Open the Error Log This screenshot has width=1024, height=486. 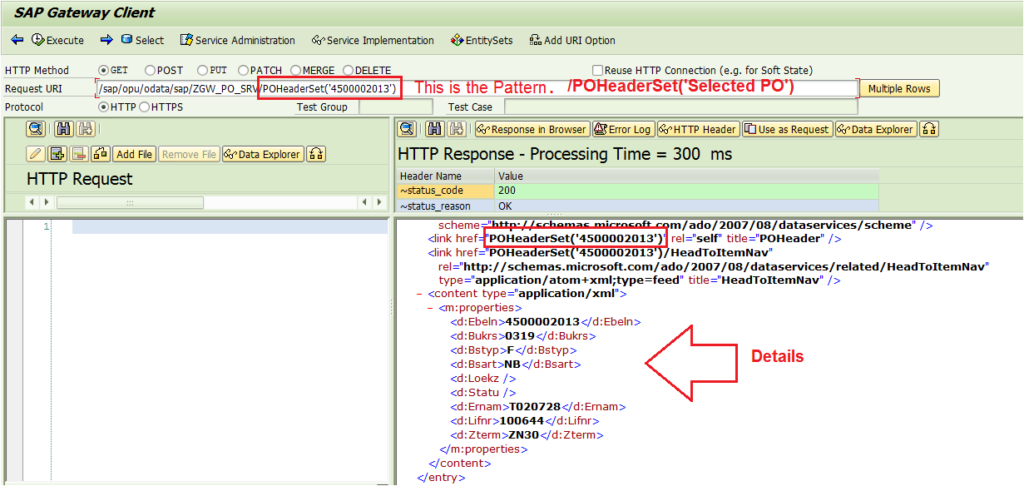coord(623,129)
